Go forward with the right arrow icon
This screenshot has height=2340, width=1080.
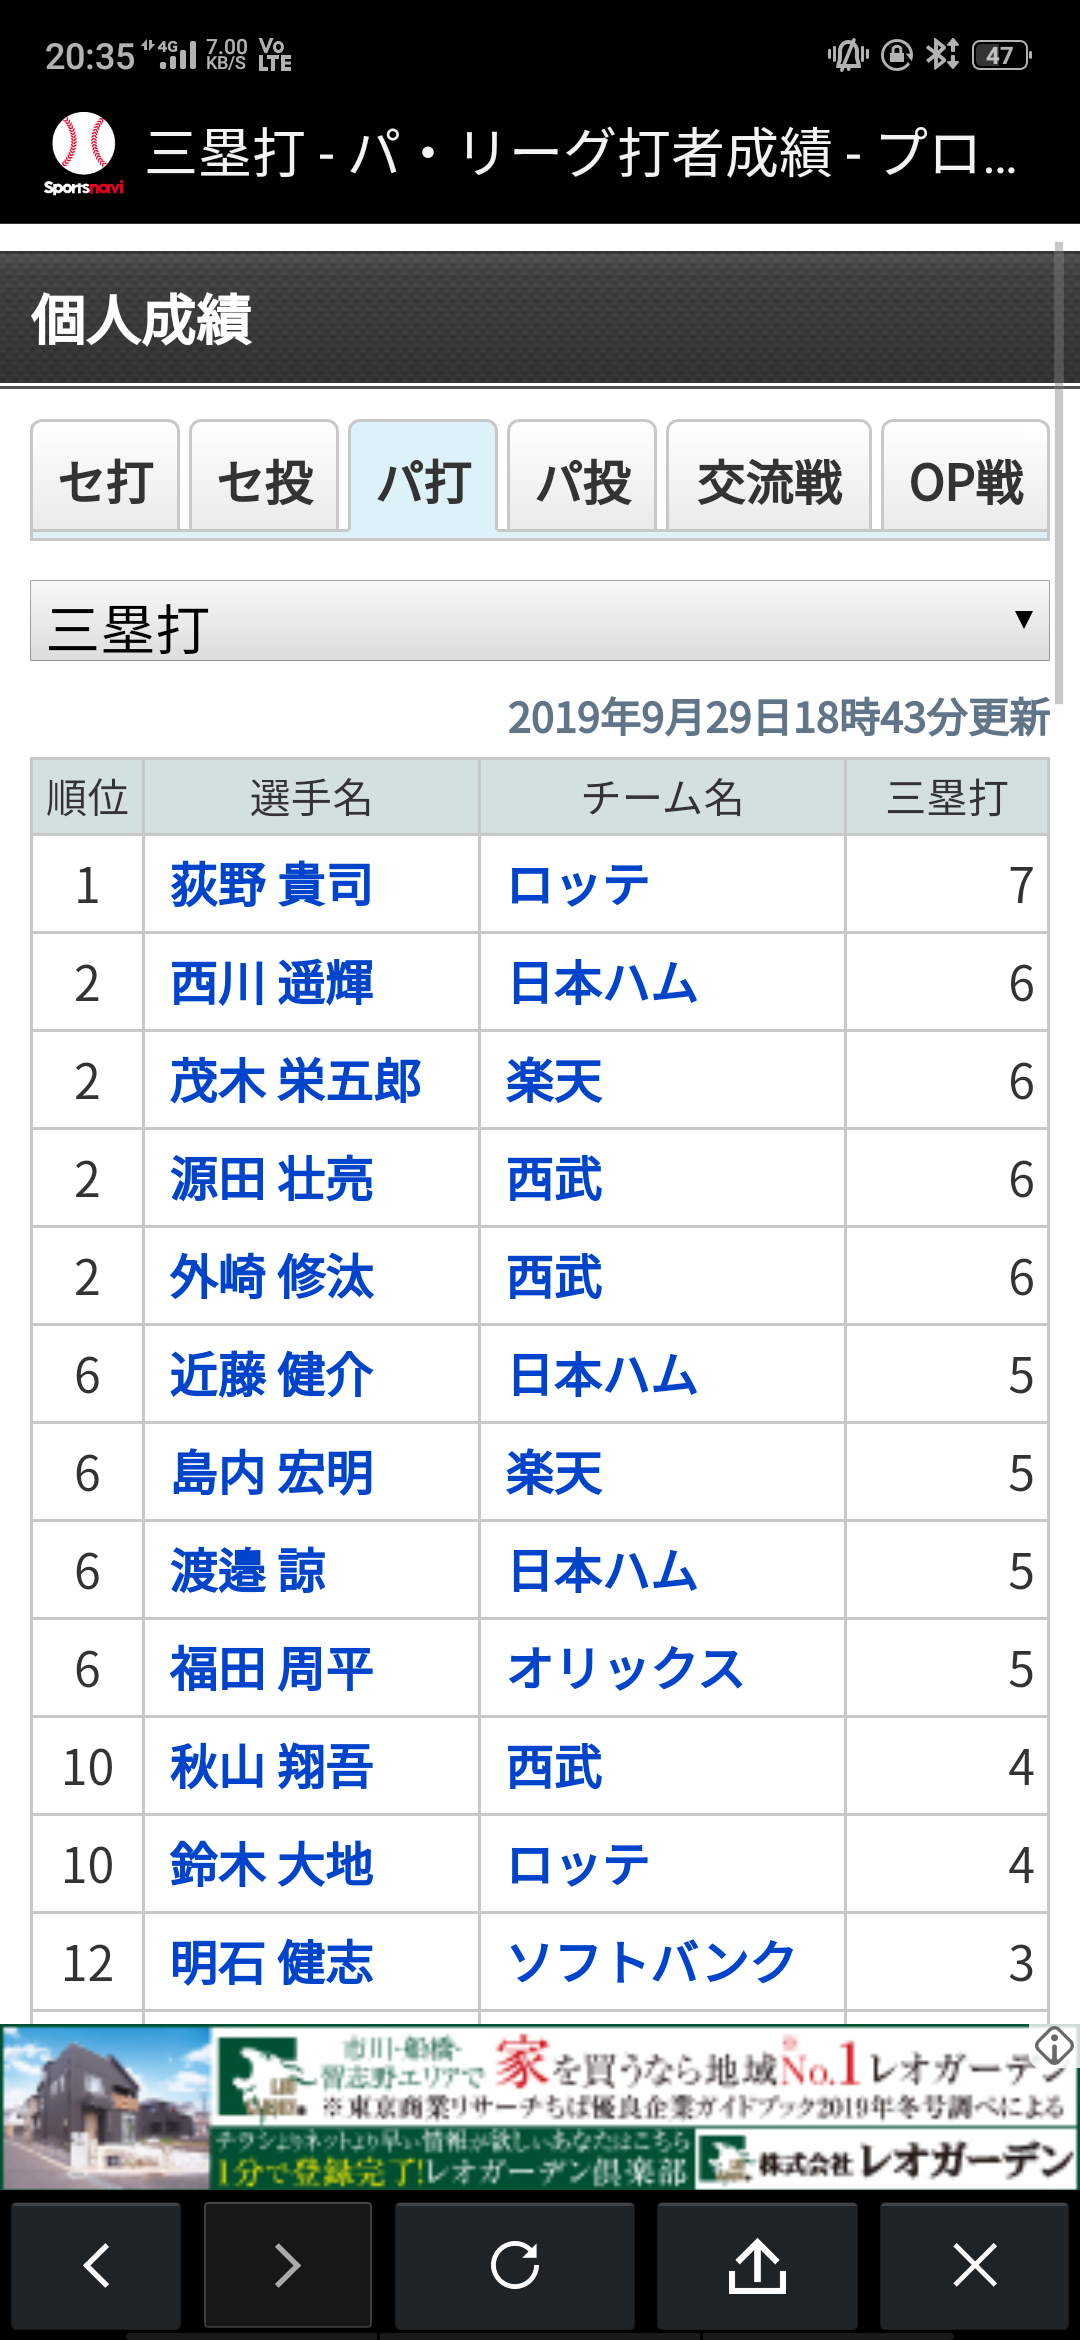(288, 2265)
